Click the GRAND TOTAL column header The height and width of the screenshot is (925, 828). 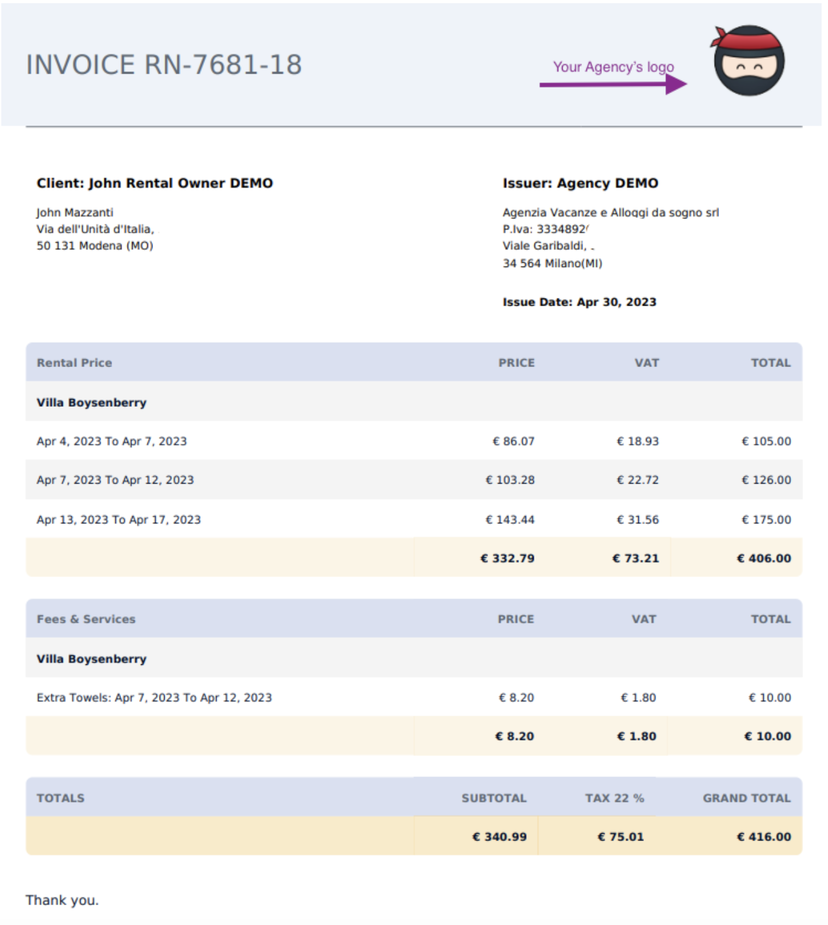[x=746, y=798]
